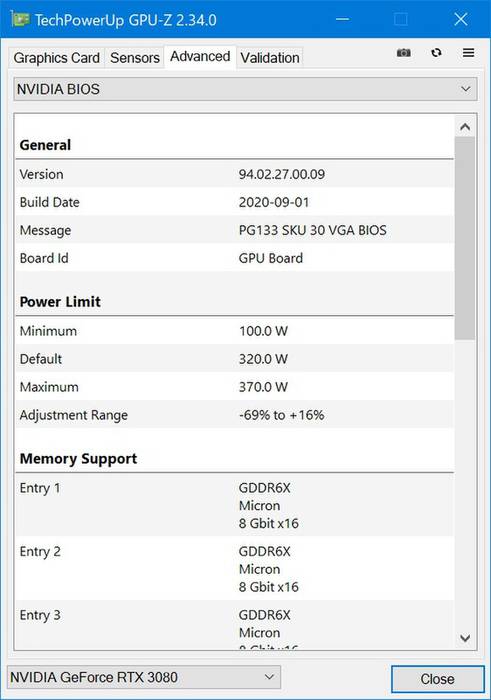Select the Adjustment Range row

(x=234, y=415)
